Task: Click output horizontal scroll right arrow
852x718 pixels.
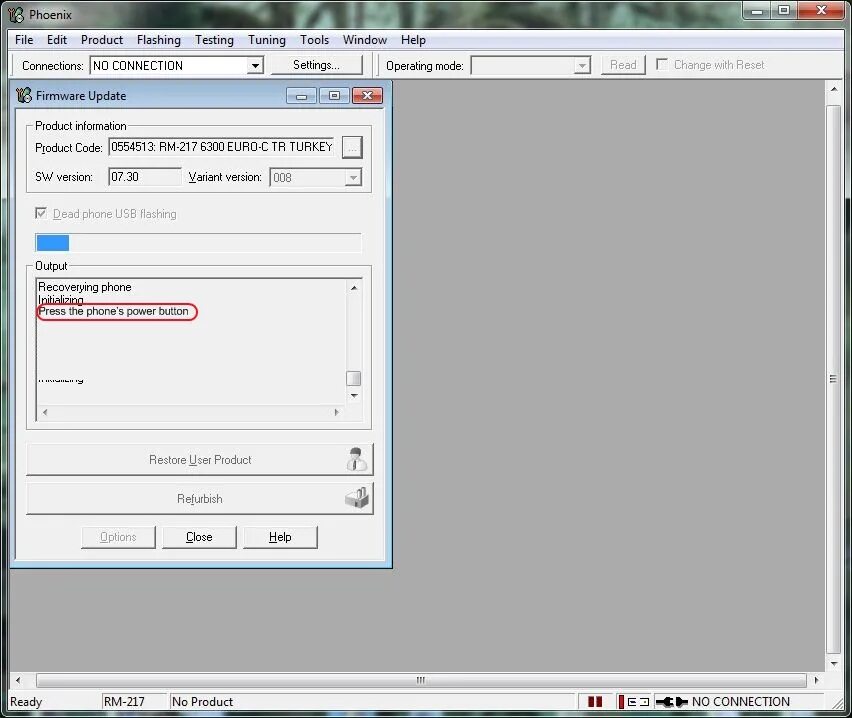Action: 337,412
